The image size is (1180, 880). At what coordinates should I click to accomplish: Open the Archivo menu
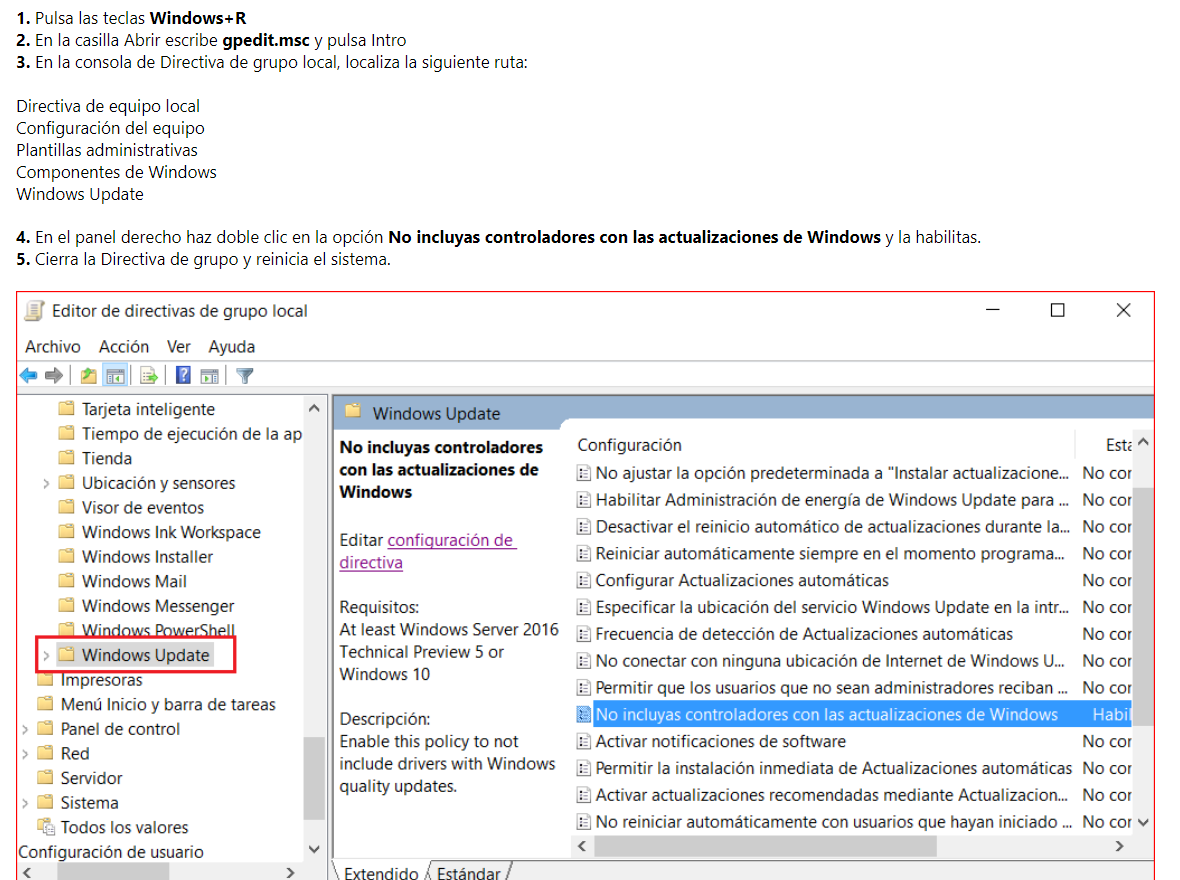pyautogui.click(x=53, y=346)
